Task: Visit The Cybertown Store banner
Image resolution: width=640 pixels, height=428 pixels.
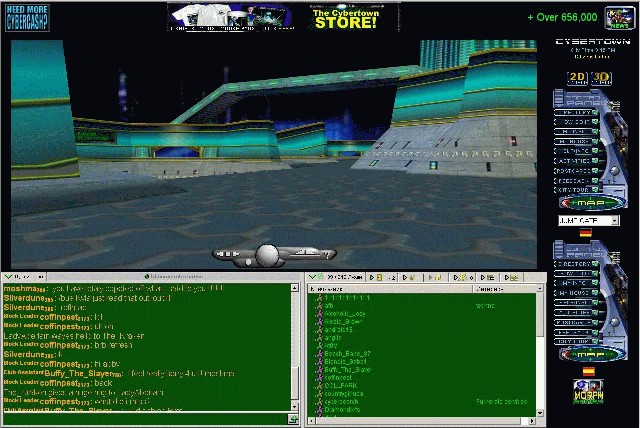Action: (346, 19)
